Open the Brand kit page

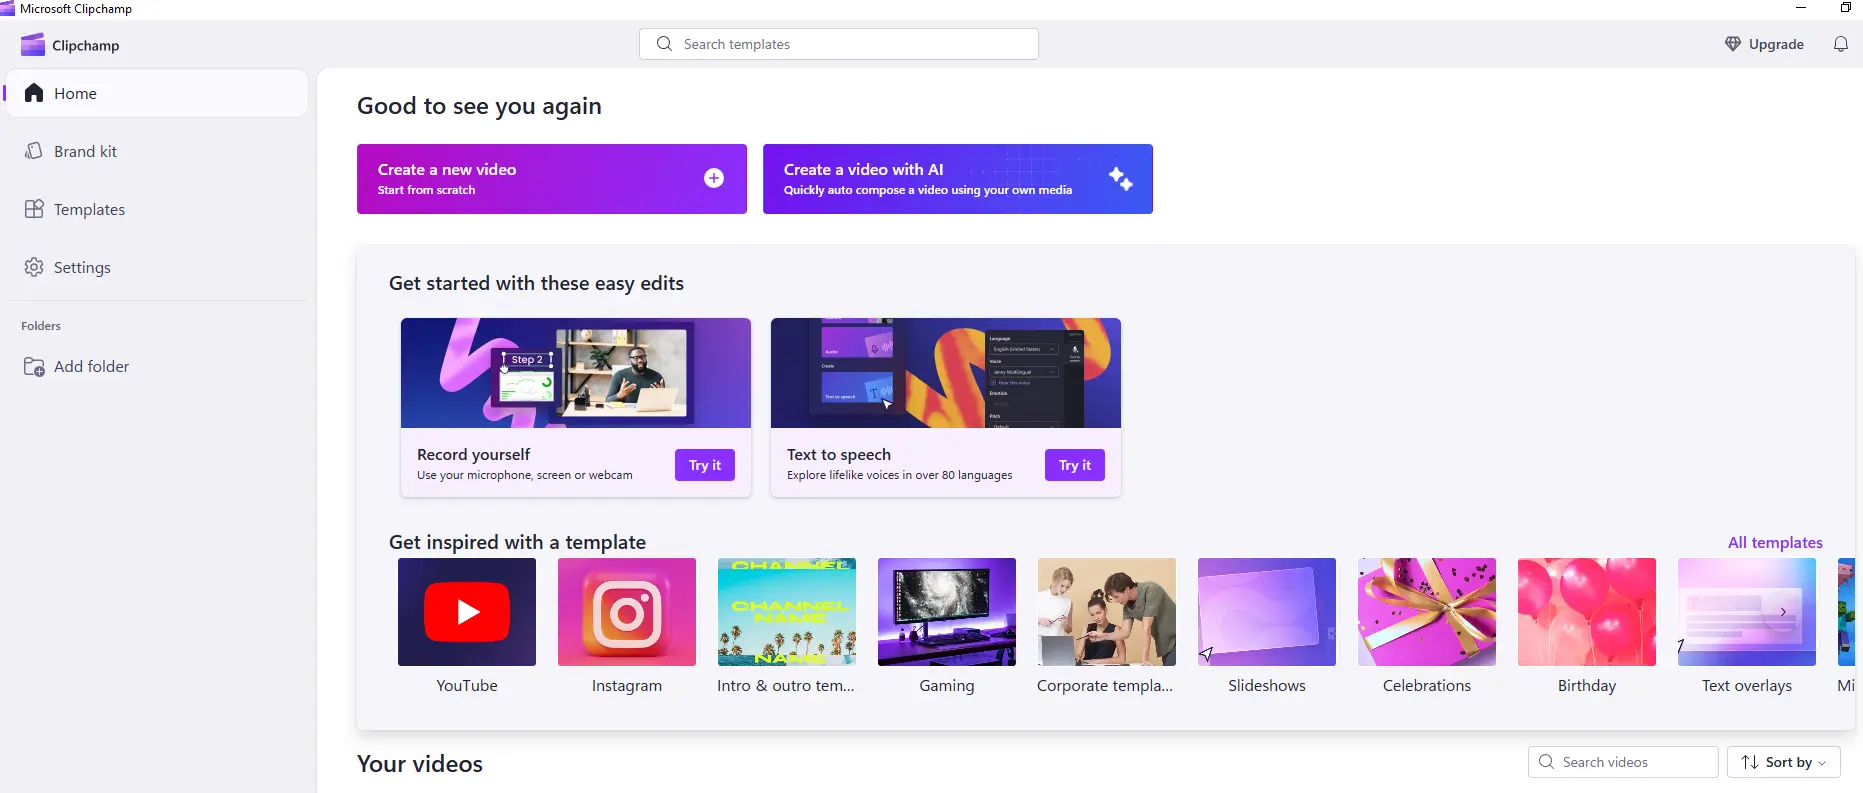157,151
